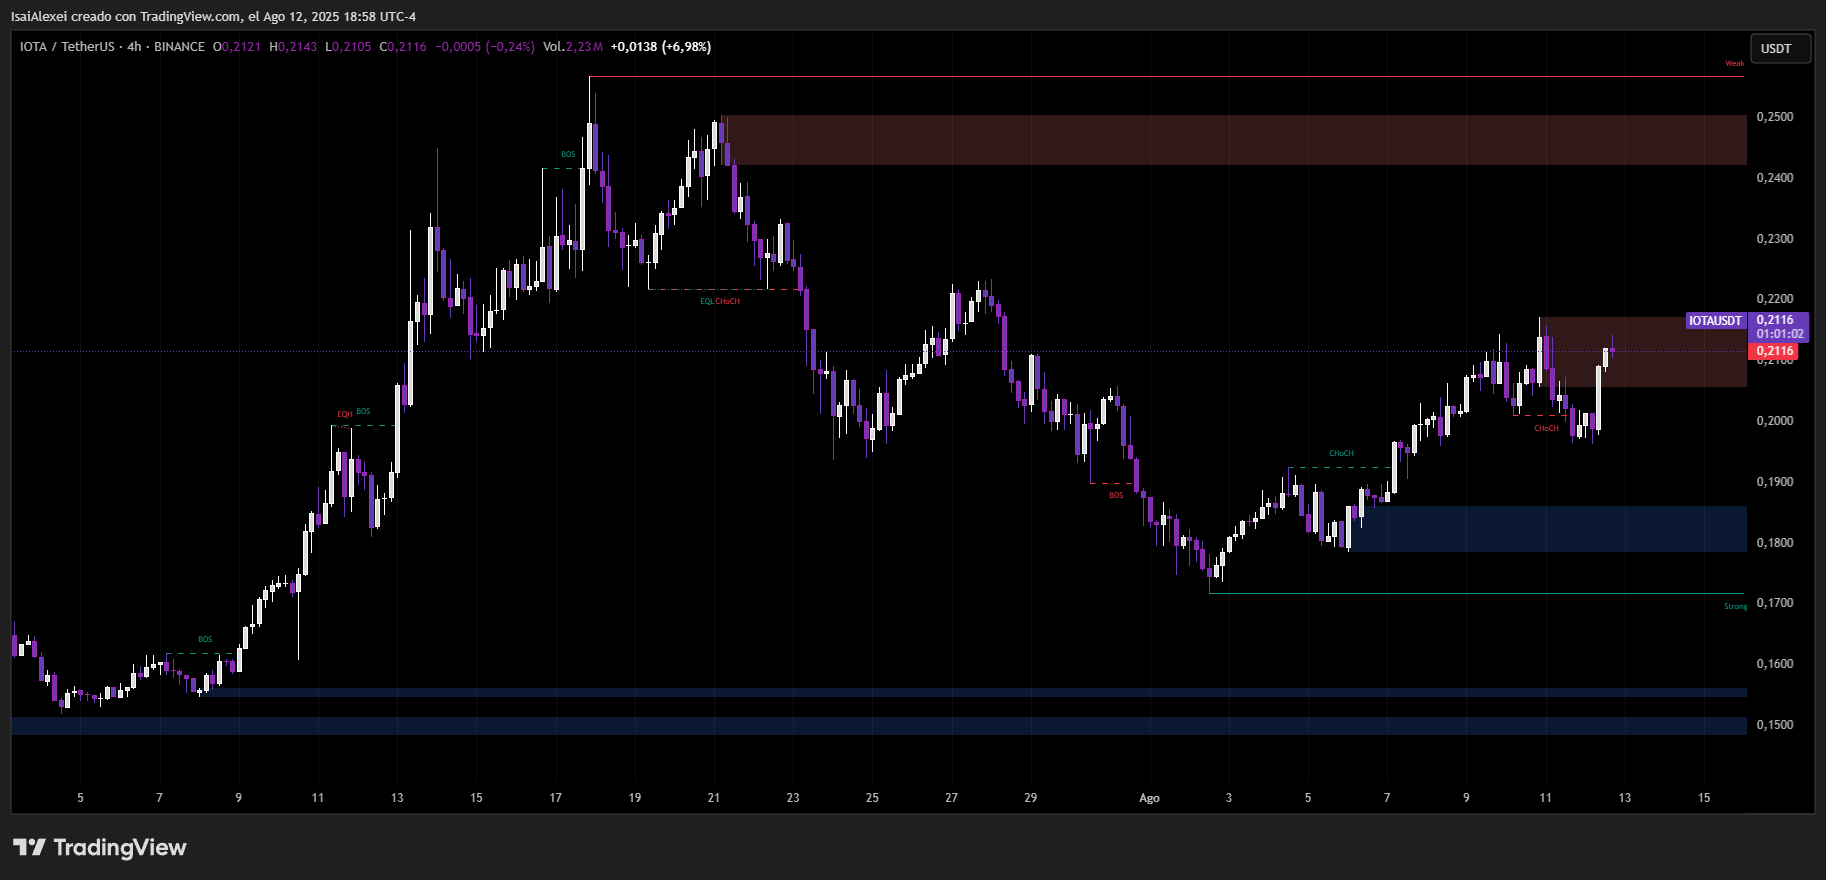Click the green BOS label near the 17th
The width and height of the screenshot is (1826, 880).
pyautogui.click(x=568, y=155)
